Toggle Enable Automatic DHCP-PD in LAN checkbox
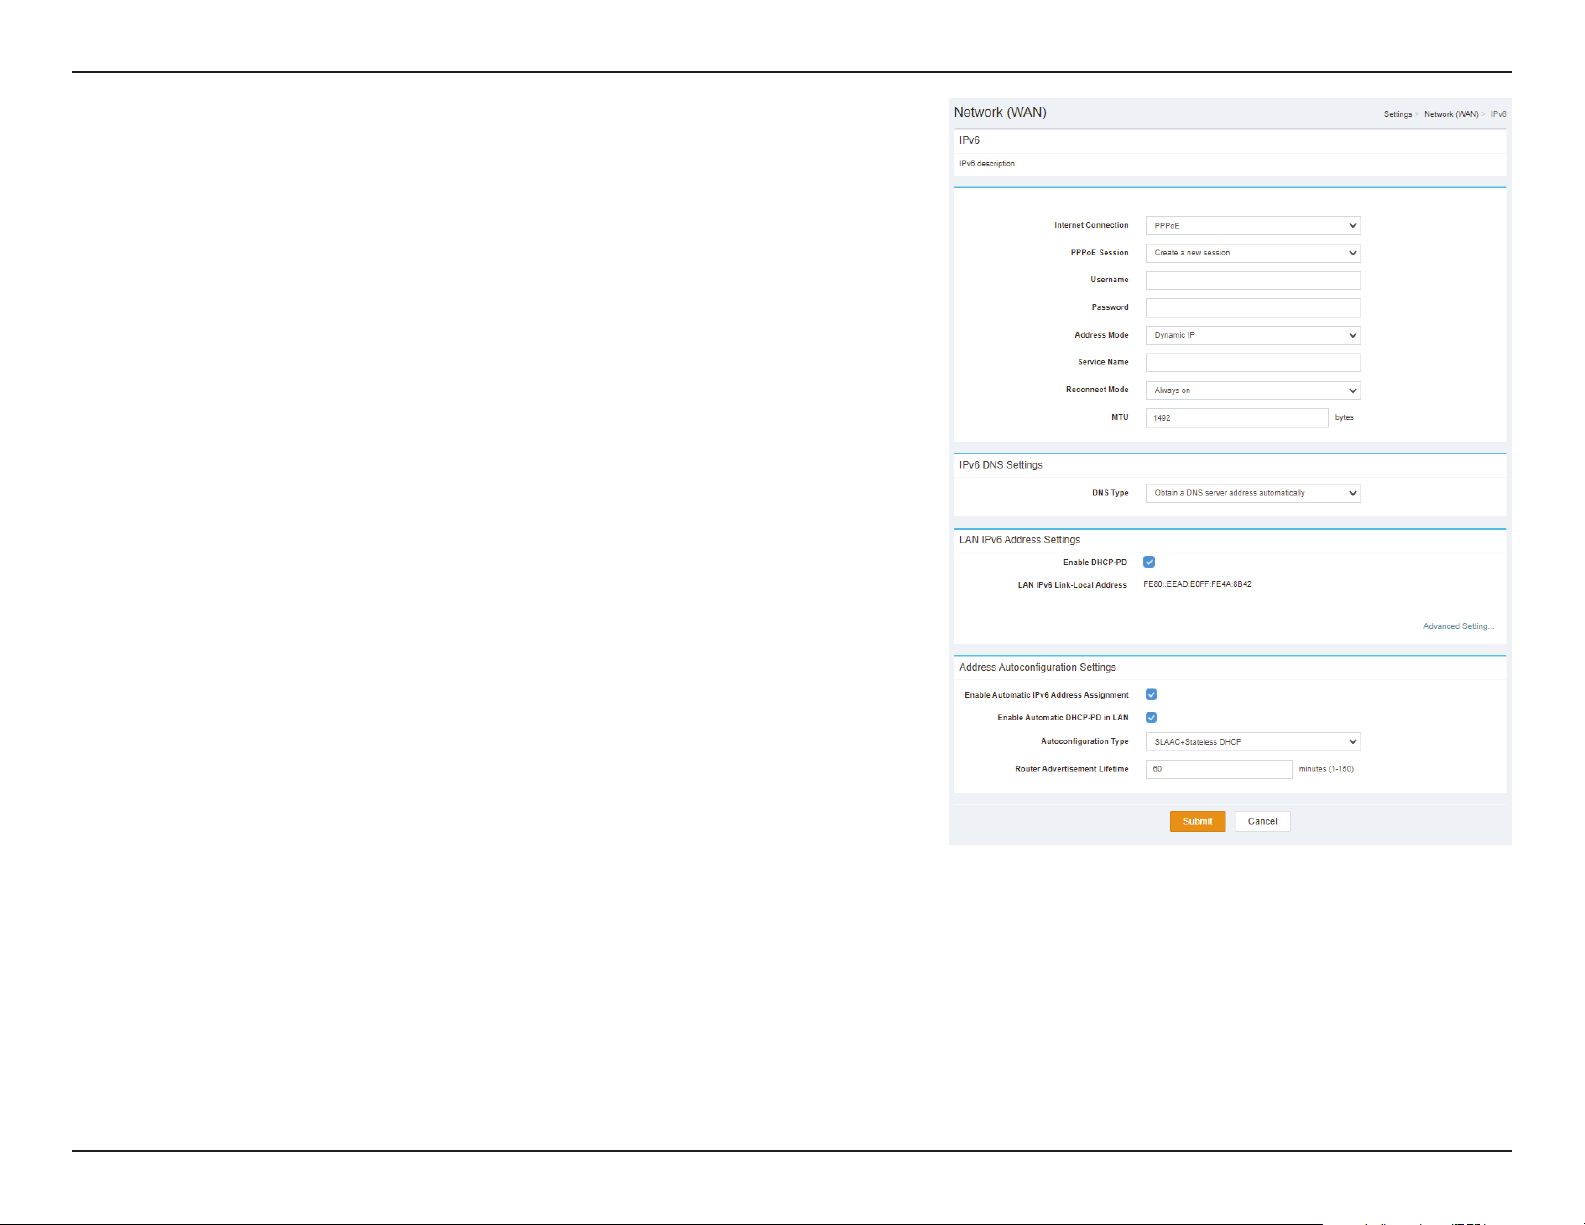This screenshot has height=1225, width=1585. 1151,717
